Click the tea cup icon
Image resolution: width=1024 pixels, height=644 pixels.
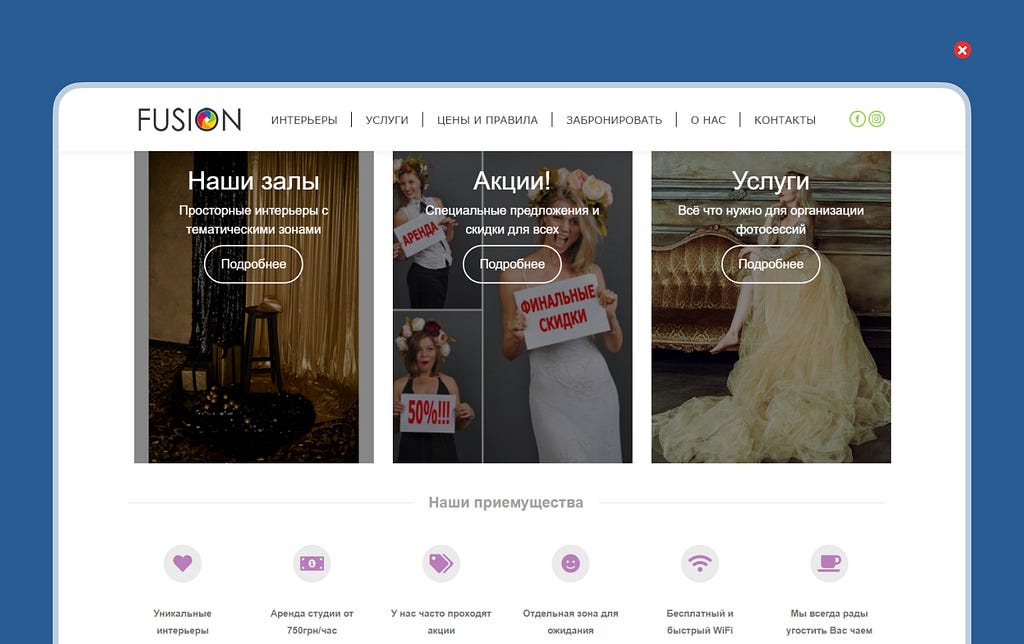pos(829,563)
